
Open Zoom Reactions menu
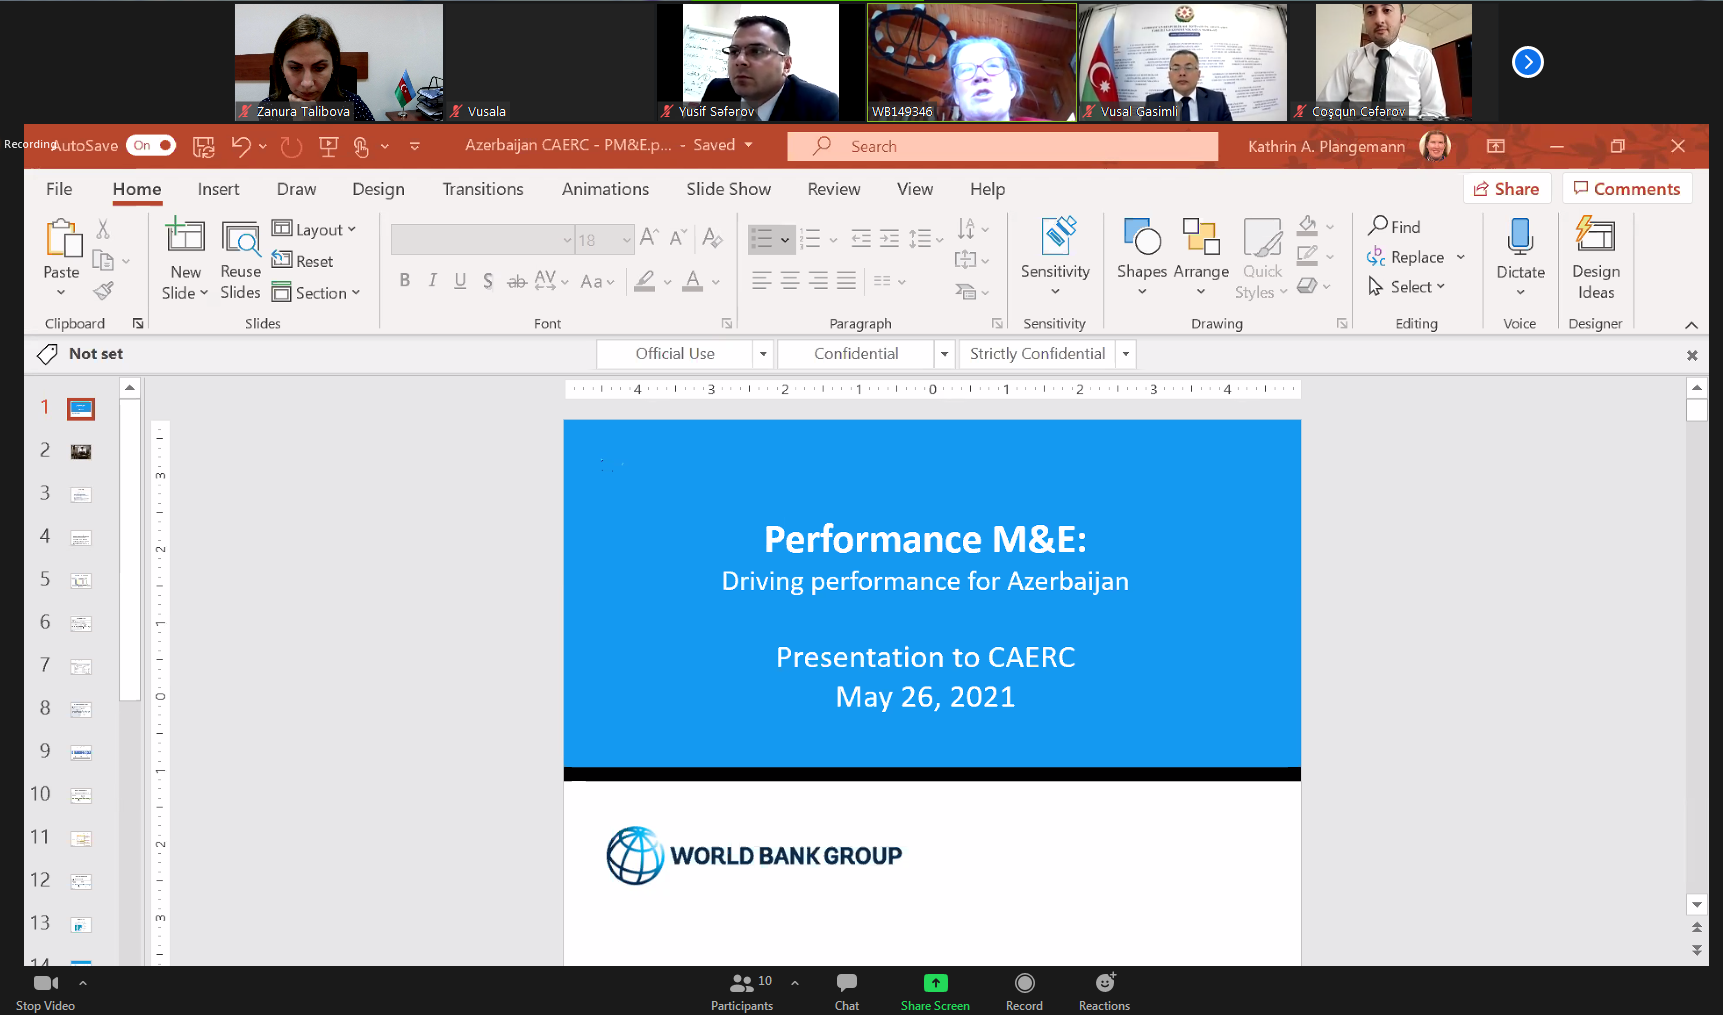1104,991
